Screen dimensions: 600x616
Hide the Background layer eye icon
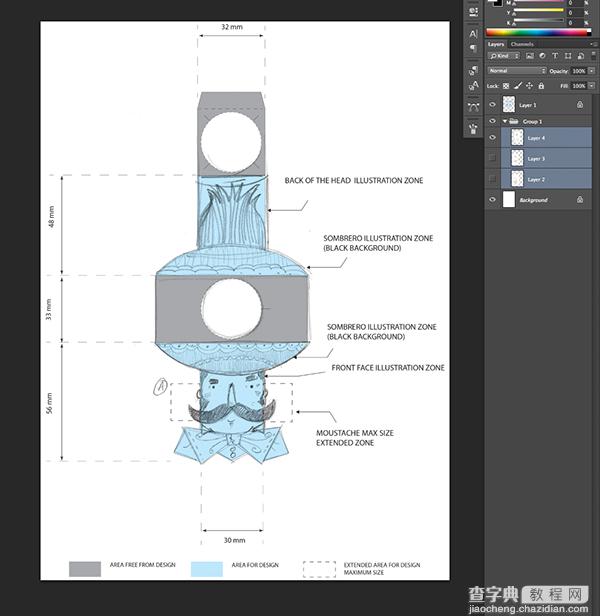(492, 200)
